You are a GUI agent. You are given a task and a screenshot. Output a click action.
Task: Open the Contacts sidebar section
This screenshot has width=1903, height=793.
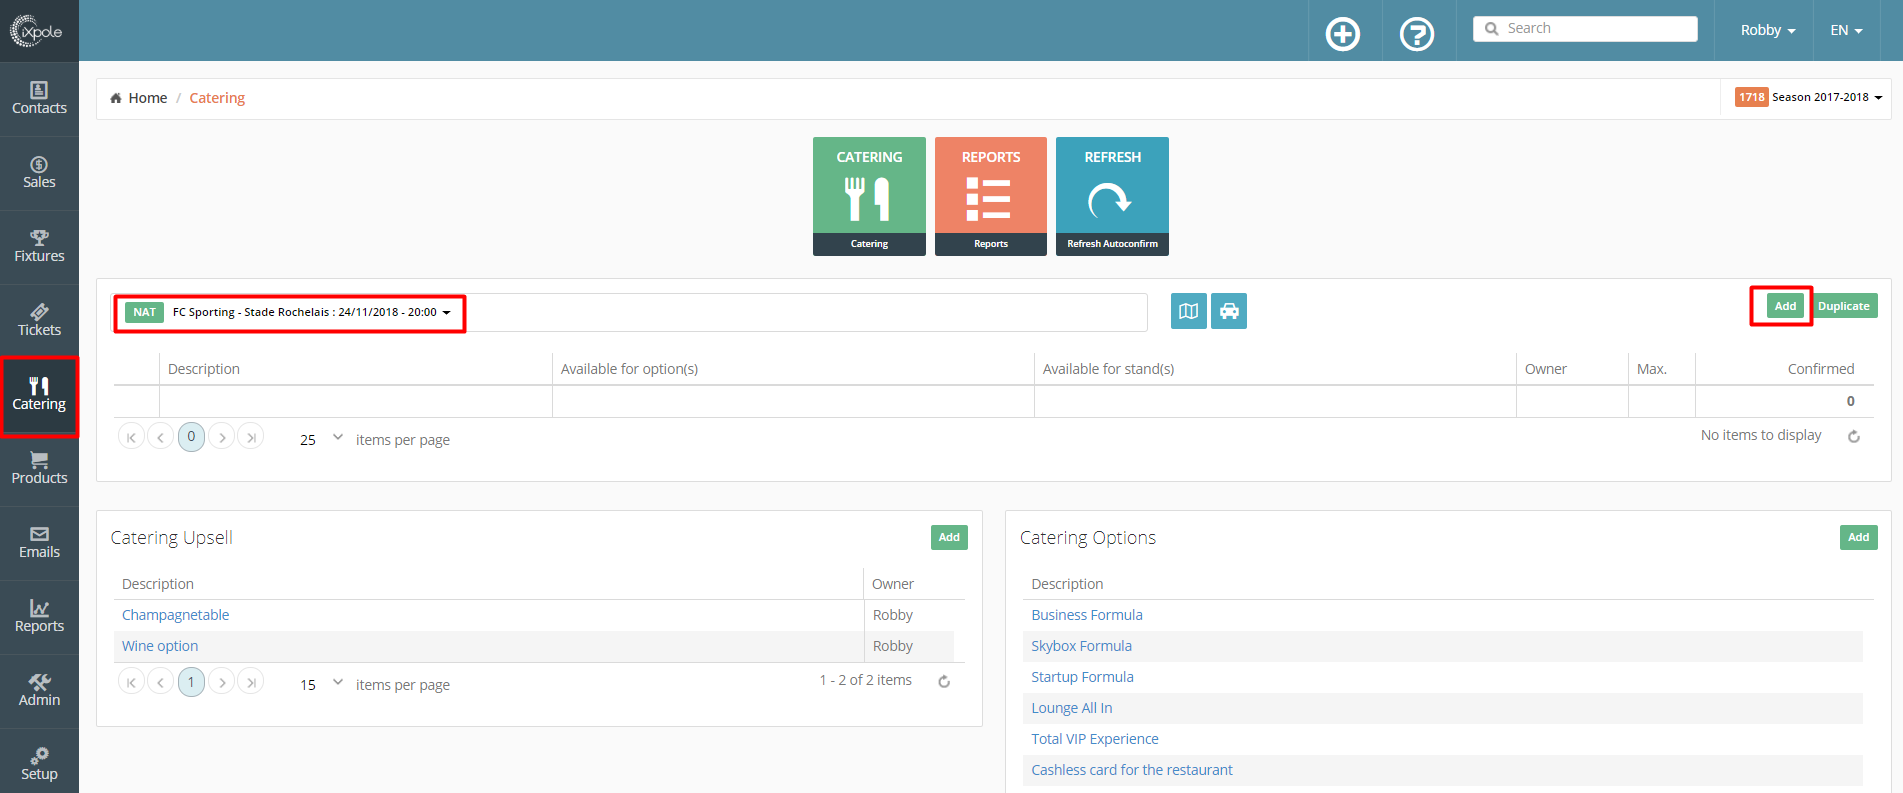pyautogui.click(x=39, y=98)
